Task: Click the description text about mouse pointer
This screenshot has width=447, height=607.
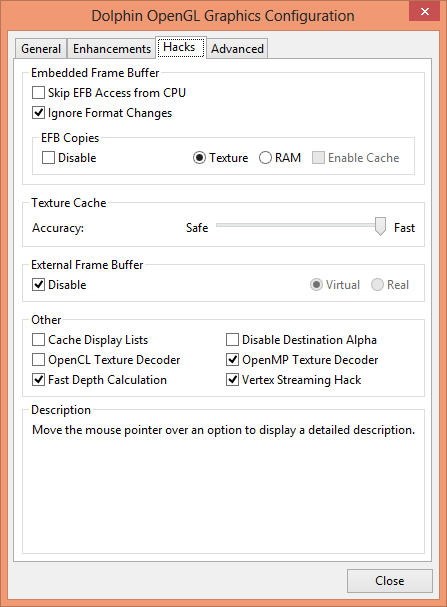Action: (224, 430)
